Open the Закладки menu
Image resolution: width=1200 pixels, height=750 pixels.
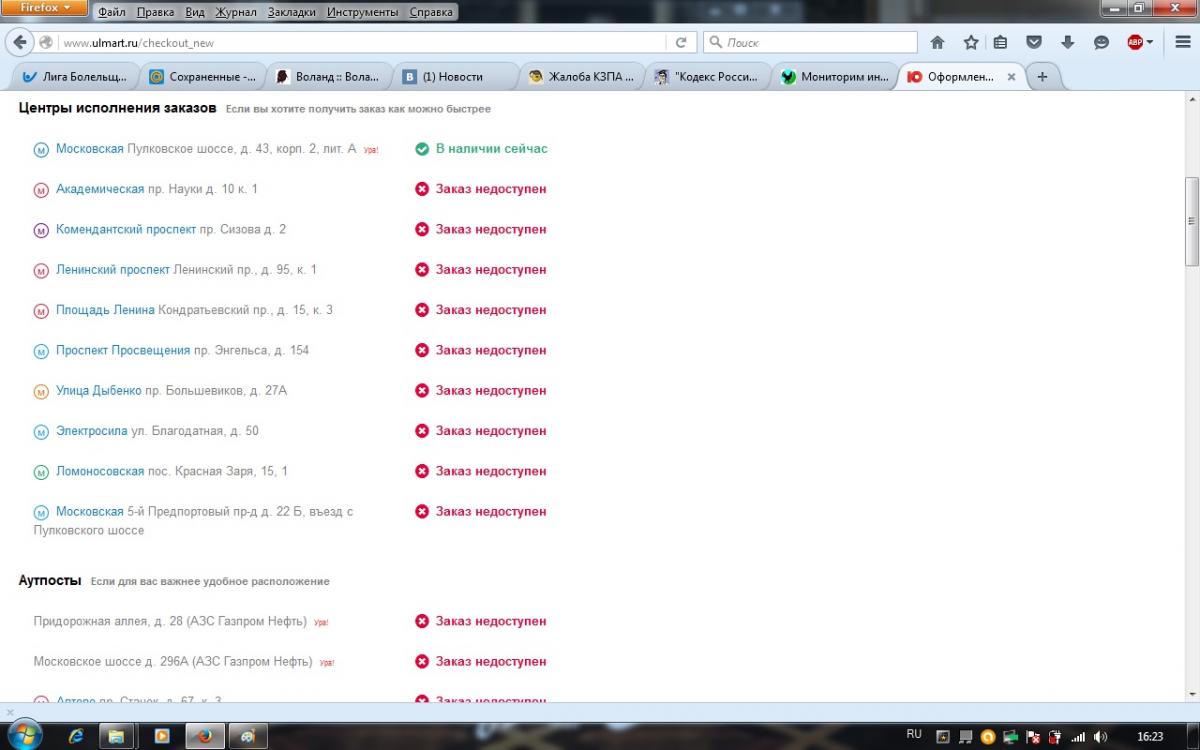pyautogui.click(x=292, y=13)
